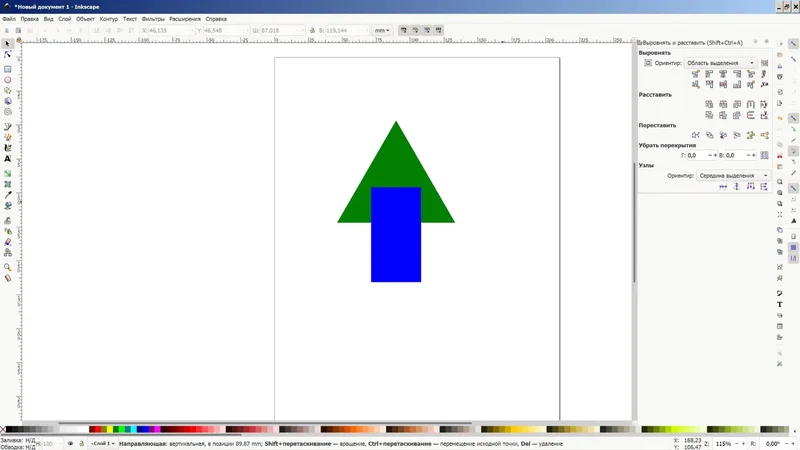Select the Spiral tool
This screenshot has height=450, width=800.
tap(8, 112)
